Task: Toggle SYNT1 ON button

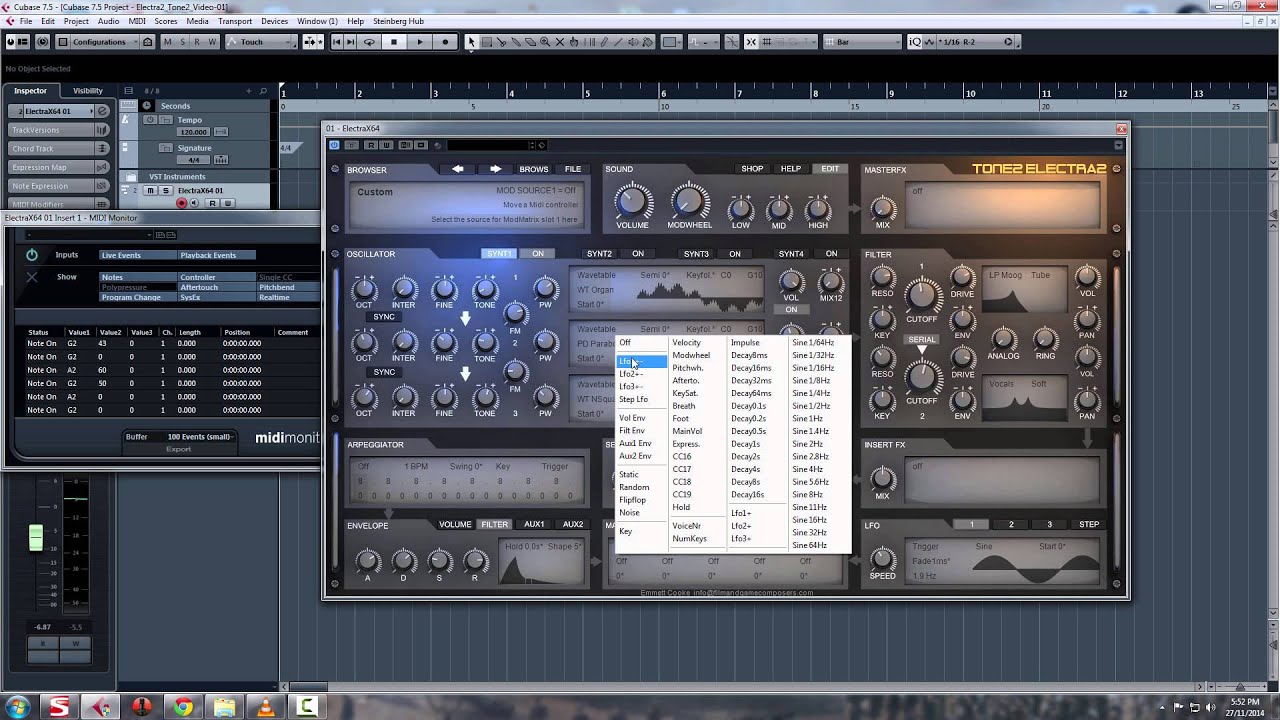Action: click(x=538, y=254)
